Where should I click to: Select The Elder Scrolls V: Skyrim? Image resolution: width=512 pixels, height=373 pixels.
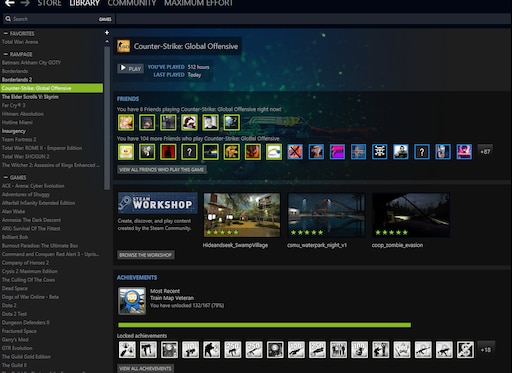pos(30,97)
